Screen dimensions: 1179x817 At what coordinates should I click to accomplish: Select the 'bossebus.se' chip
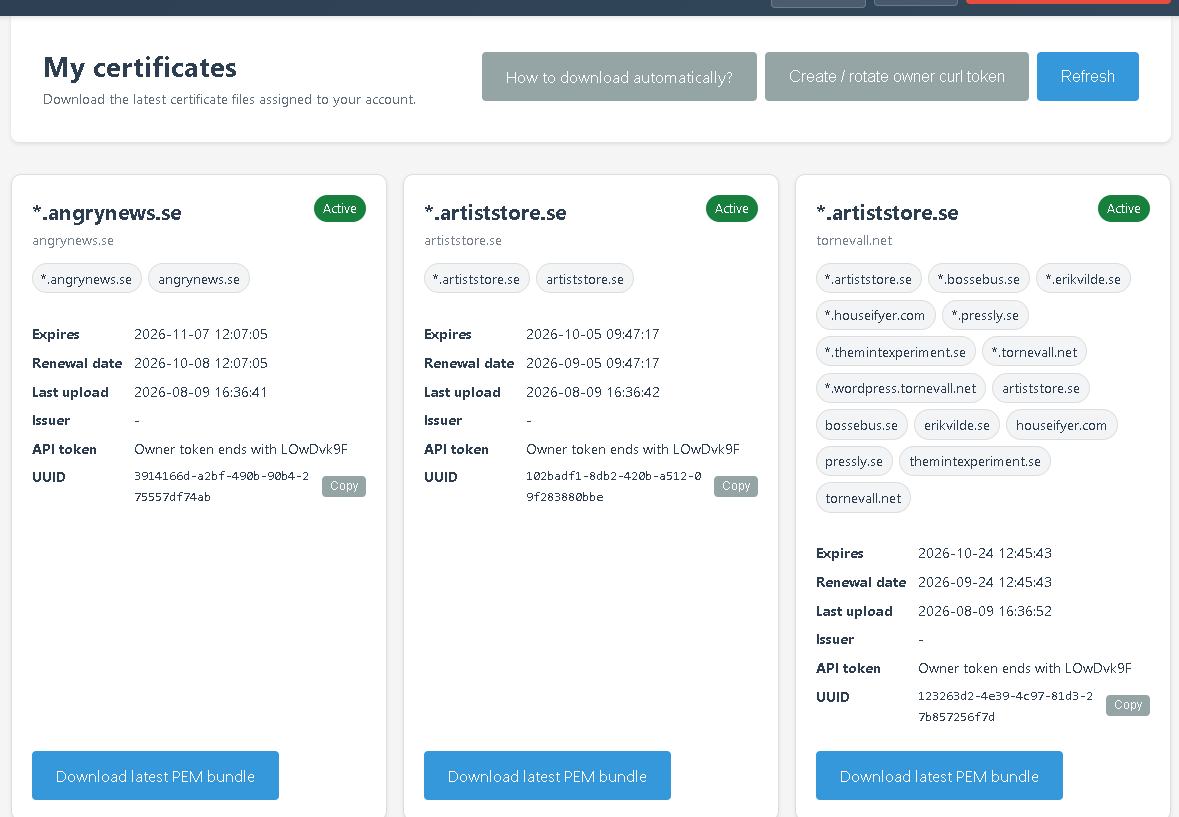pos(862,425)
